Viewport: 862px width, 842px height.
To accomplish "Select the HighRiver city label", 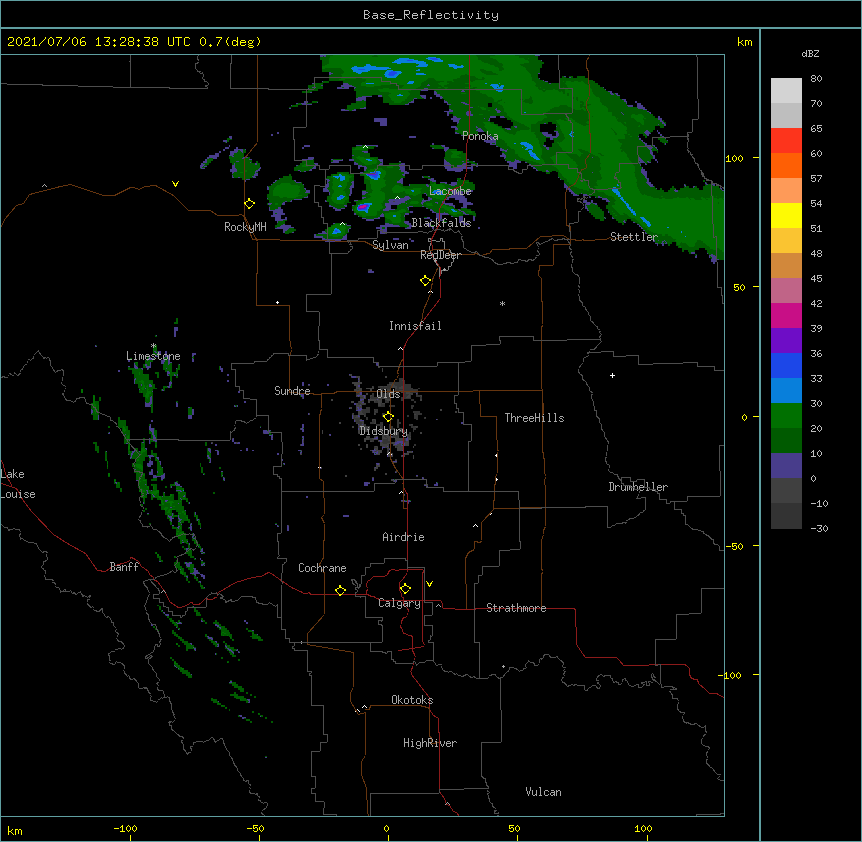I will pyautogui.click(x=430, y=743).
